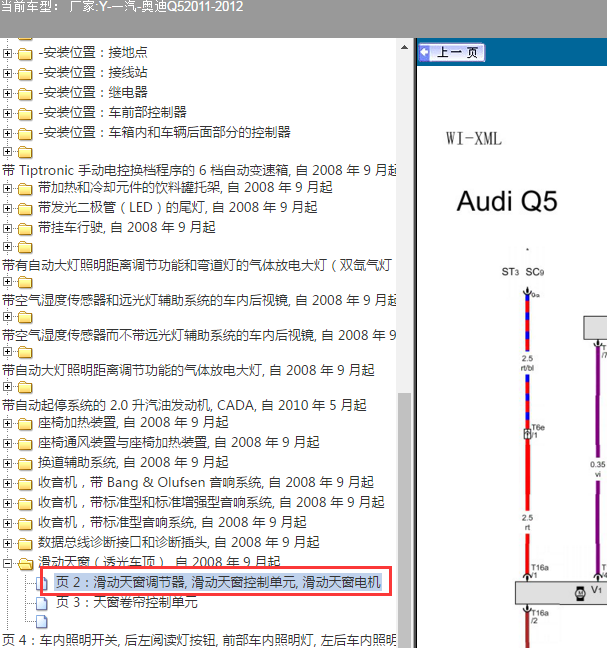
Task: Select 收音机，带标准型音响系统 entry
Action: [x=172, y=522]
